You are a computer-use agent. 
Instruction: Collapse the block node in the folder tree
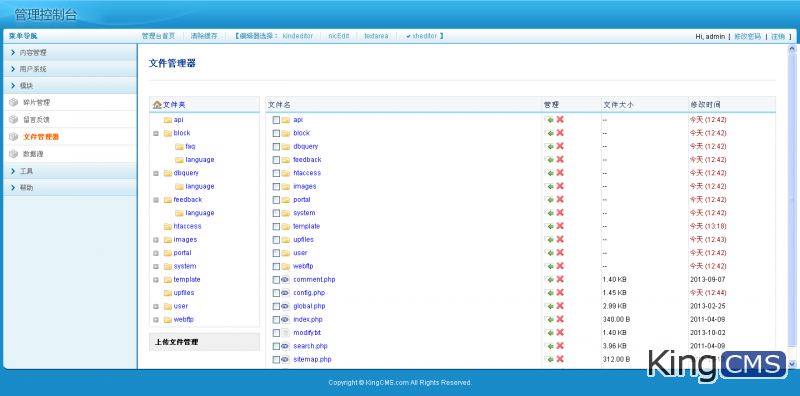[156, 133]
